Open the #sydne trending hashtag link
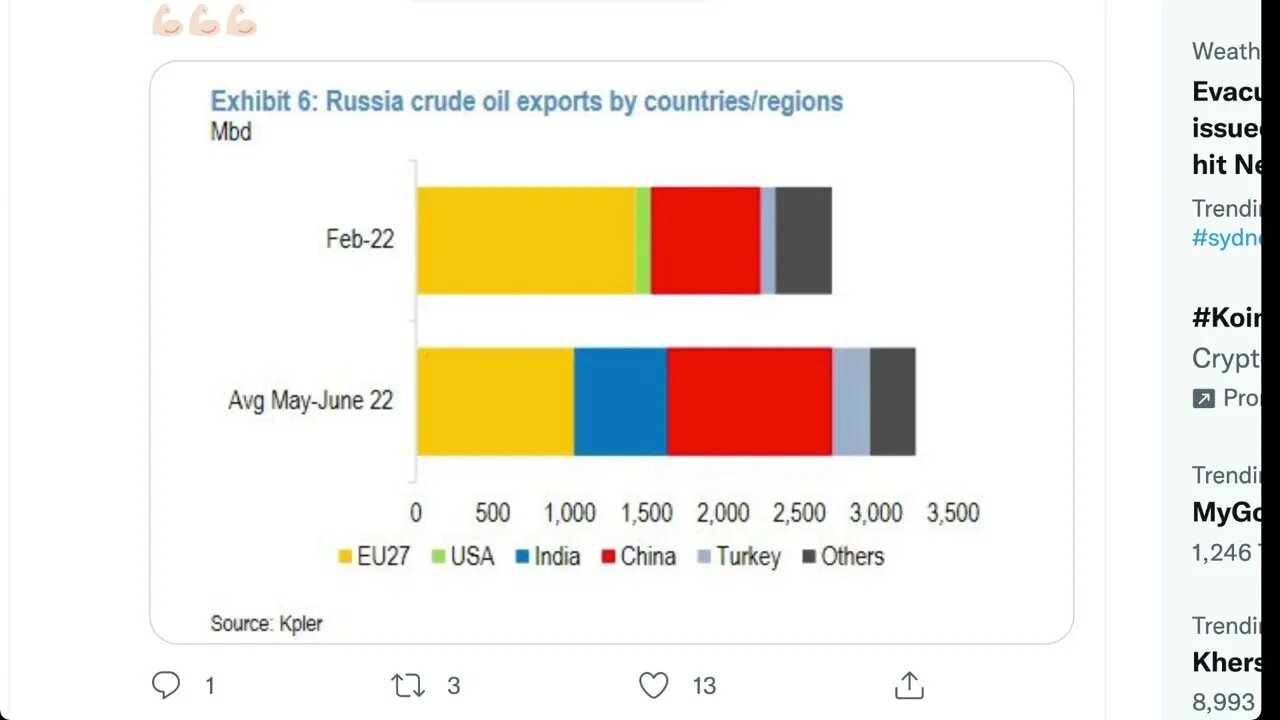 point(1227,238)
